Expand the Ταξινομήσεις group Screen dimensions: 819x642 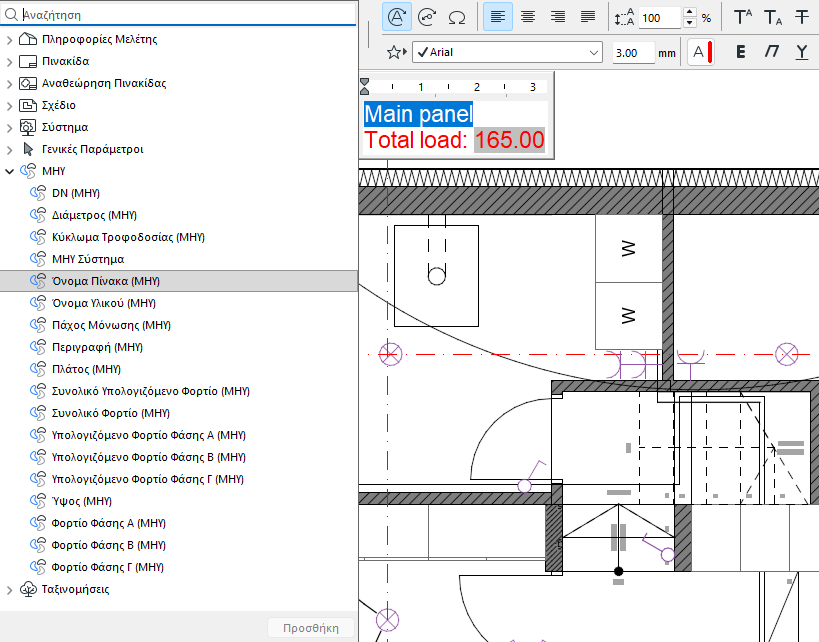[x=9, y=590]
